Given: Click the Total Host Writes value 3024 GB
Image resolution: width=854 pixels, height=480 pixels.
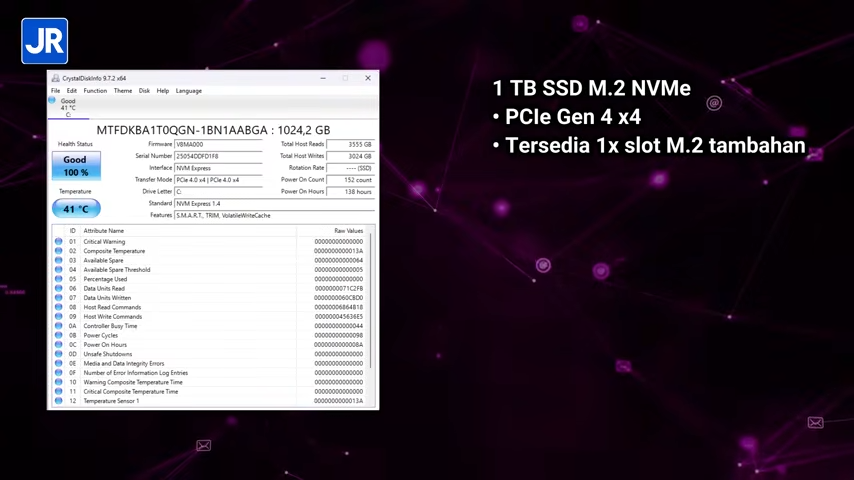Looking at the screenshot, I should click(350, 156).
